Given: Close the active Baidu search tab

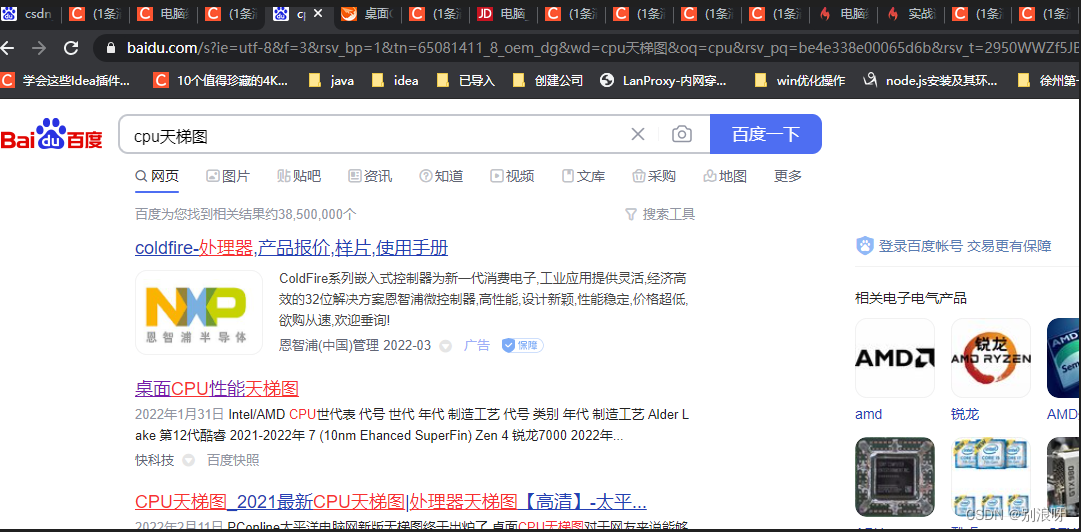Looking at the screenshot, I should (317, 13).
